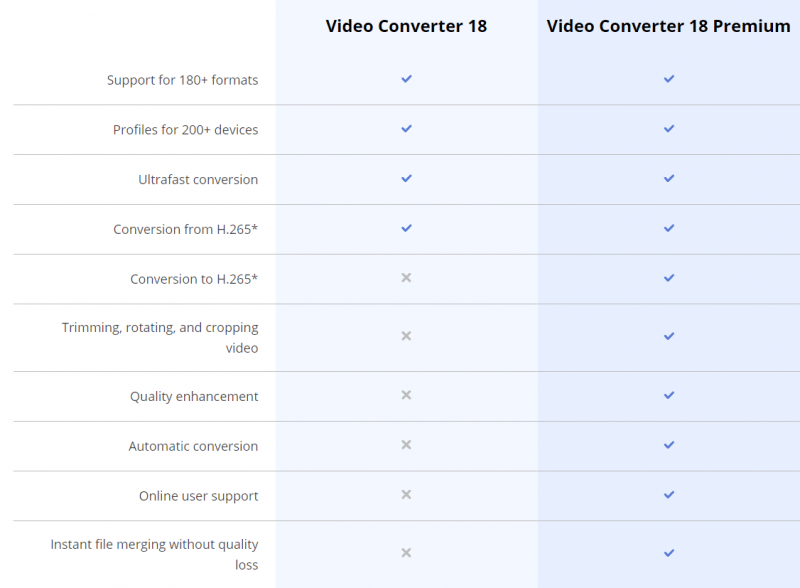Click the X mark for Online user support standard
800x588 pixels.
pyautogui.click(x=406, y=494)
